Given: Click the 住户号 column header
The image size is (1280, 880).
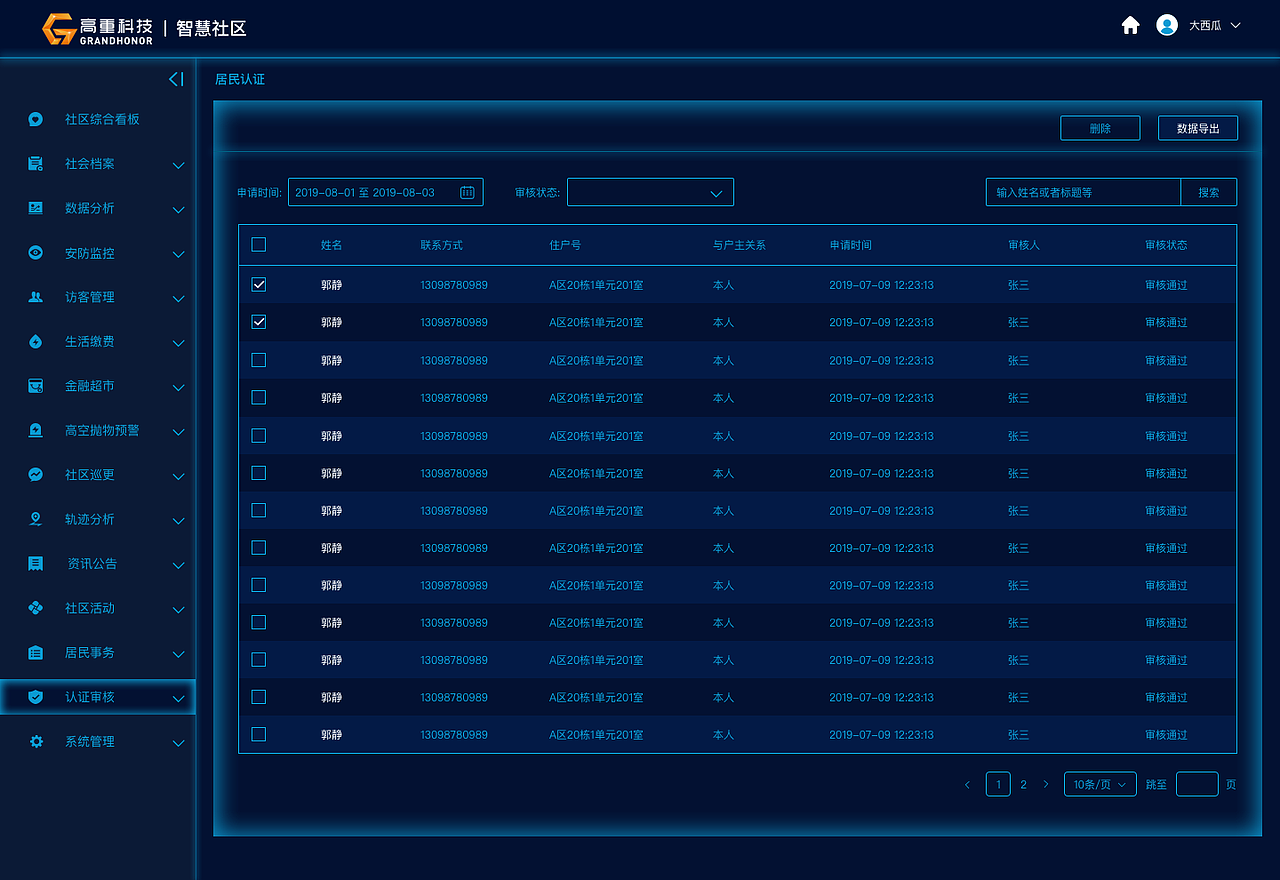Looking at the screenshot, I should 565,245.
